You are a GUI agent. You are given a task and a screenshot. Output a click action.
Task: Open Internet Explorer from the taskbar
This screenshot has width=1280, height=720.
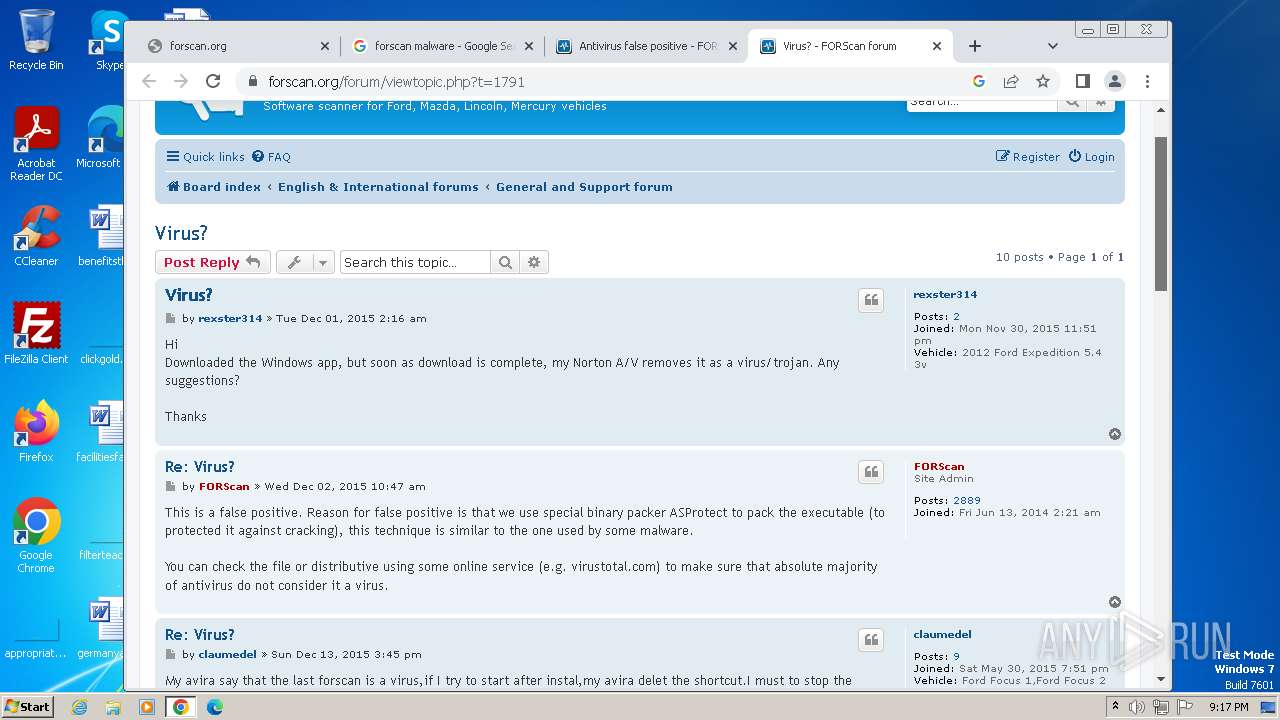pos(80,707)
